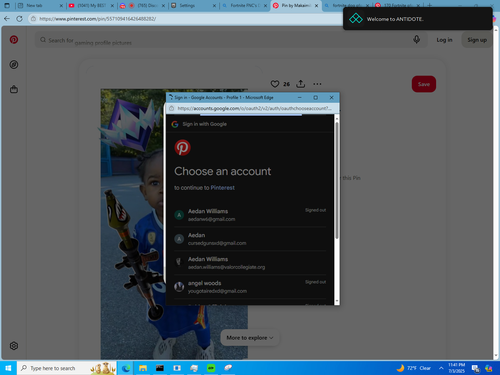Open the colorful Copilot icon in system tray
500x375 pixels.
[489, 368]
